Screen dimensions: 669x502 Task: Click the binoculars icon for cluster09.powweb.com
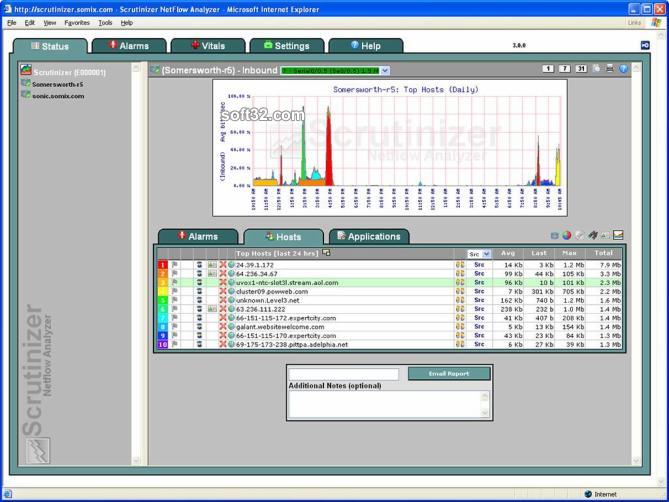pos(199,291)
